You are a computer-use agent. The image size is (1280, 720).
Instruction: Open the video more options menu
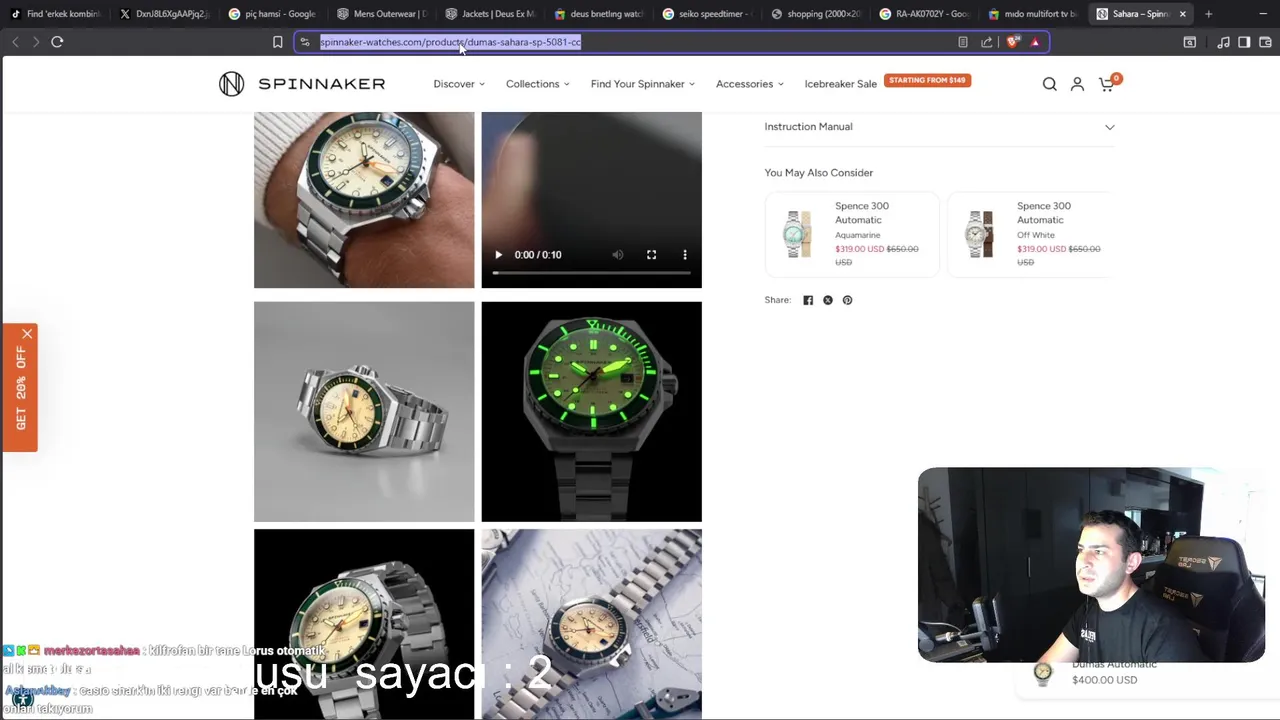(685, 255)
